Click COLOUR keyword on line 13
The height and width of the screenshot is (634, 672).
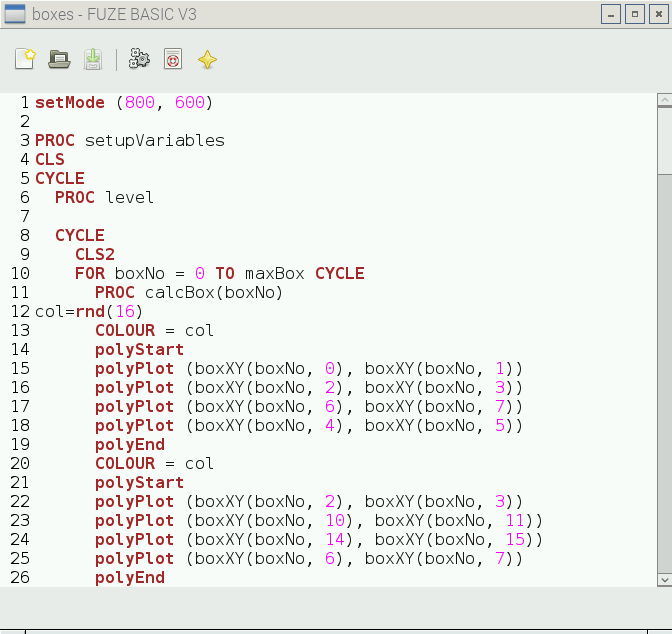(125, 331)
